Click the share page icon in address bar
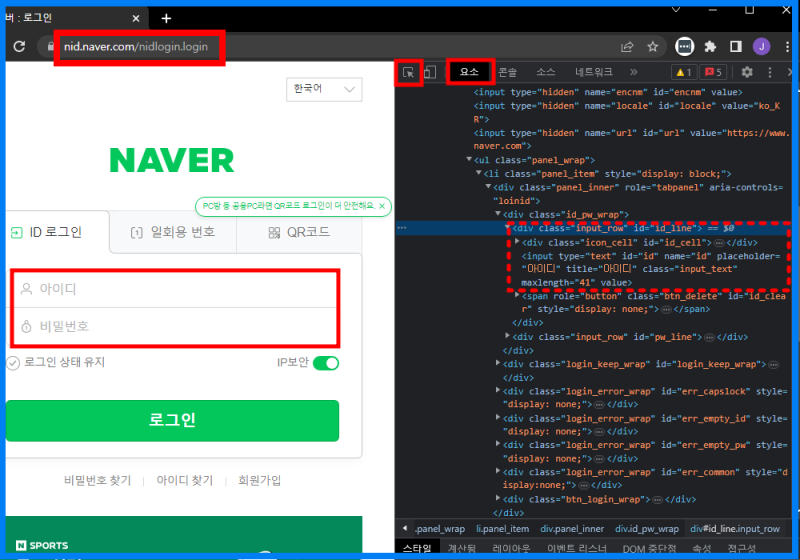The width and height of the screenshot is (800, 560). (627, 47)
